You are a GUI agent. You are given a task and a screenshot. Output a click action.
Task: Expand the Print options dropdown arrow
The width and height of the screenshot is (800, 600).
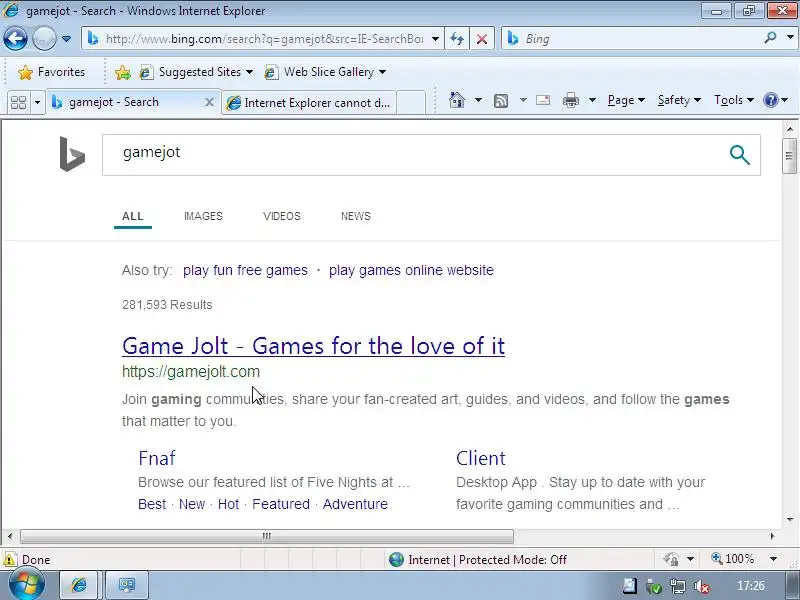(x=592, y=100)
